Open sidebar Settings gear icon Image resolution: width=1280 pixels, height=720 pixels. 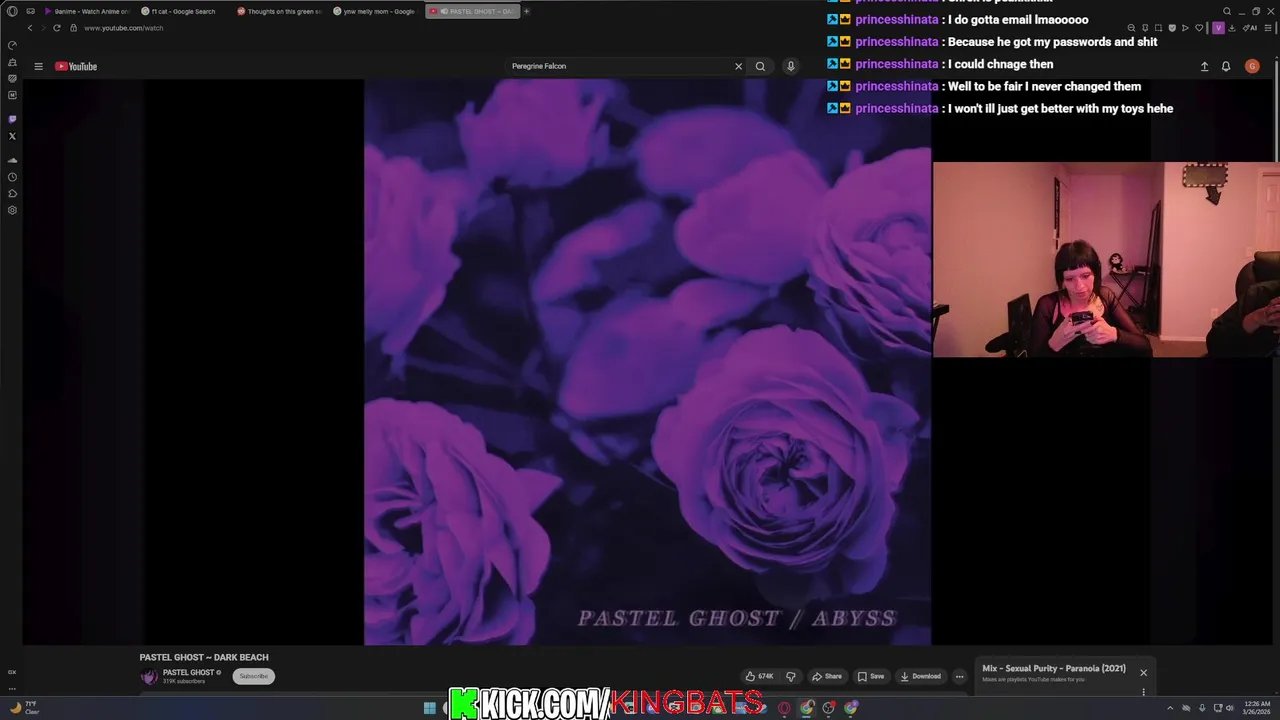click(12, 210)
